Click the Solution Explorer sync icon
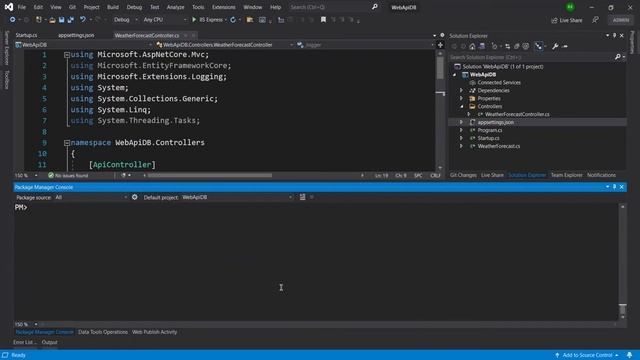Viewport: 640px width, 360px height. click(507, 47)
